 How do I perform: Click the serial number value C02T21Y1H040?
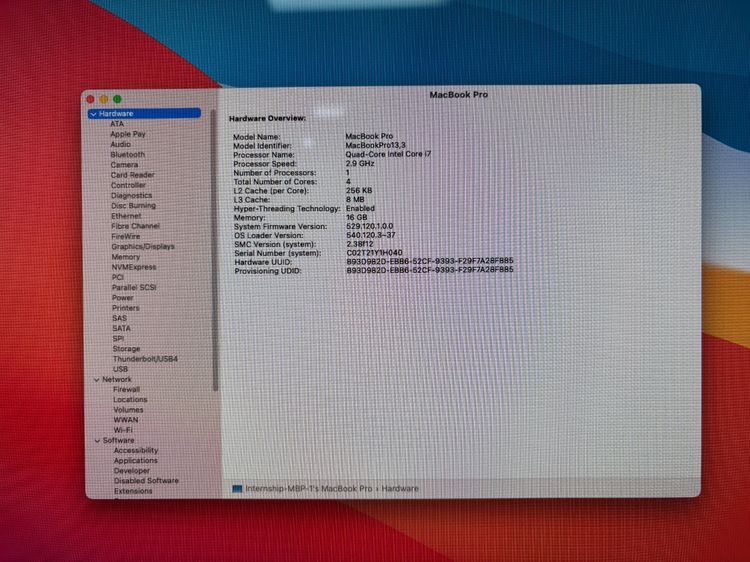click(374, 253)
